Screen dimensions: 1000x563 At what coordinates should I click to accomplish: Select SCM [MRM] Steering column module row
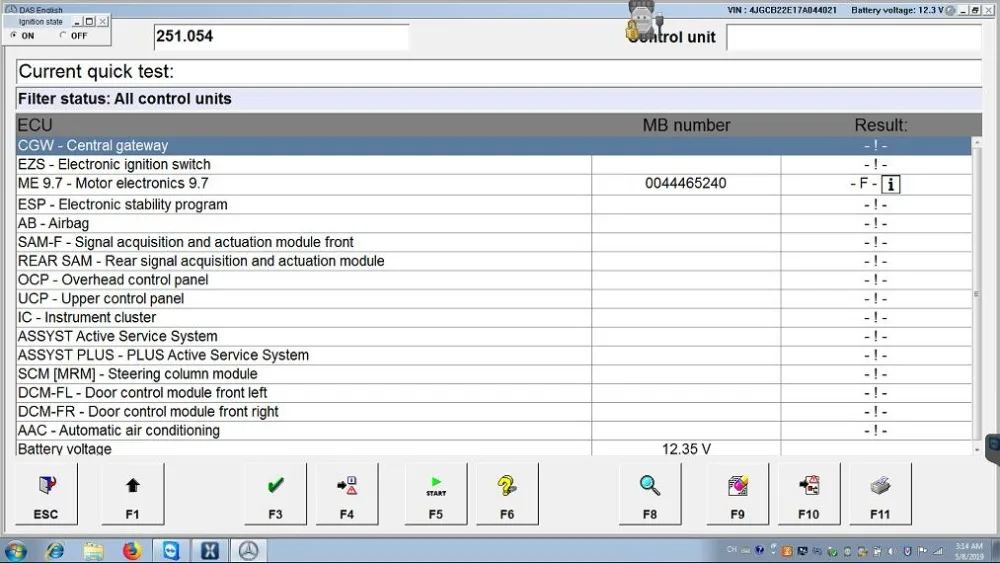tap(494, 374)
